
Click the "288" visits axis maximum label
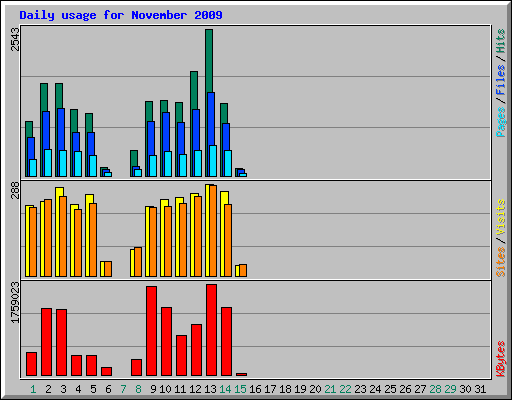15,190
